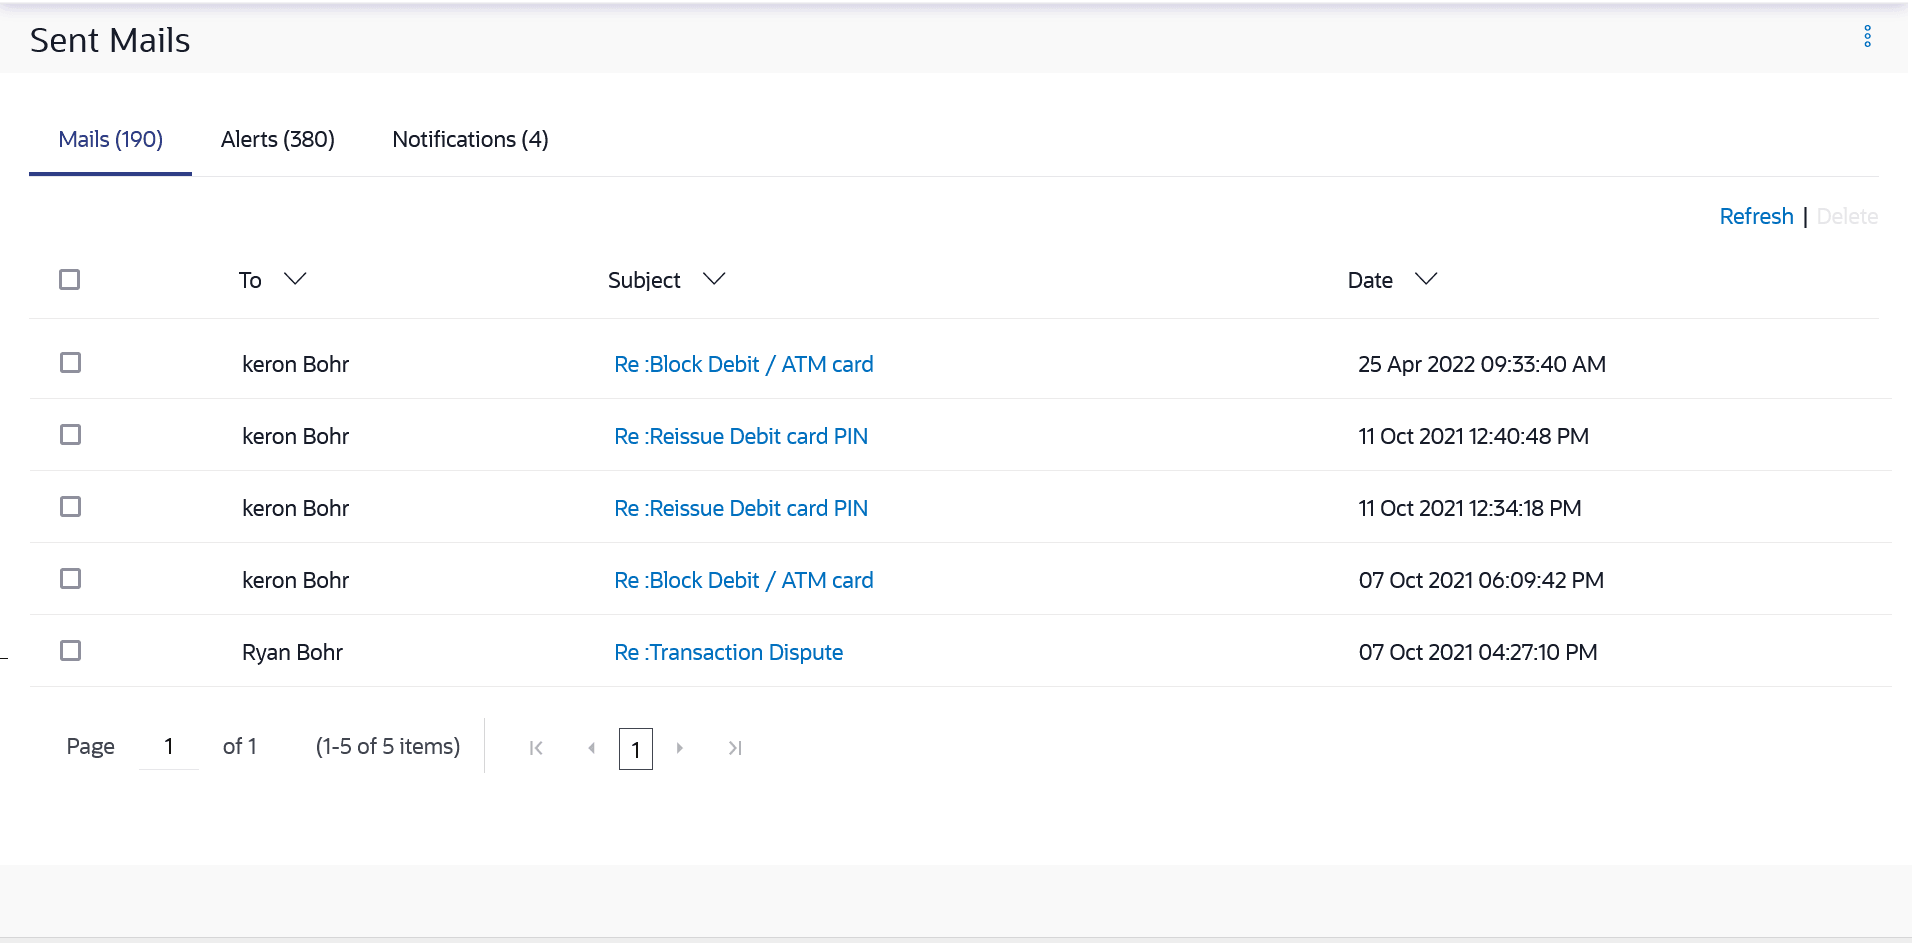The height and width of the screenshot is (943, 1912).
Task: Click the Page number input field
Action: [x=169, y=747]
